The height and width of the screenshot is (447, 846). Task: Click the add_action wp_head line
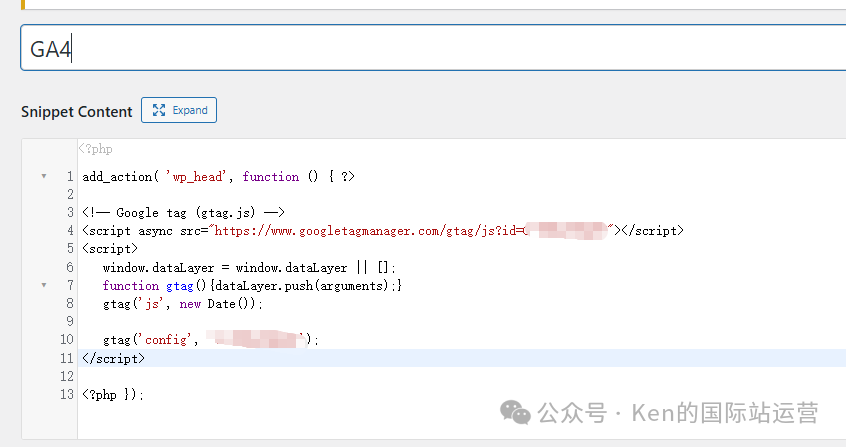click(219, 177)
